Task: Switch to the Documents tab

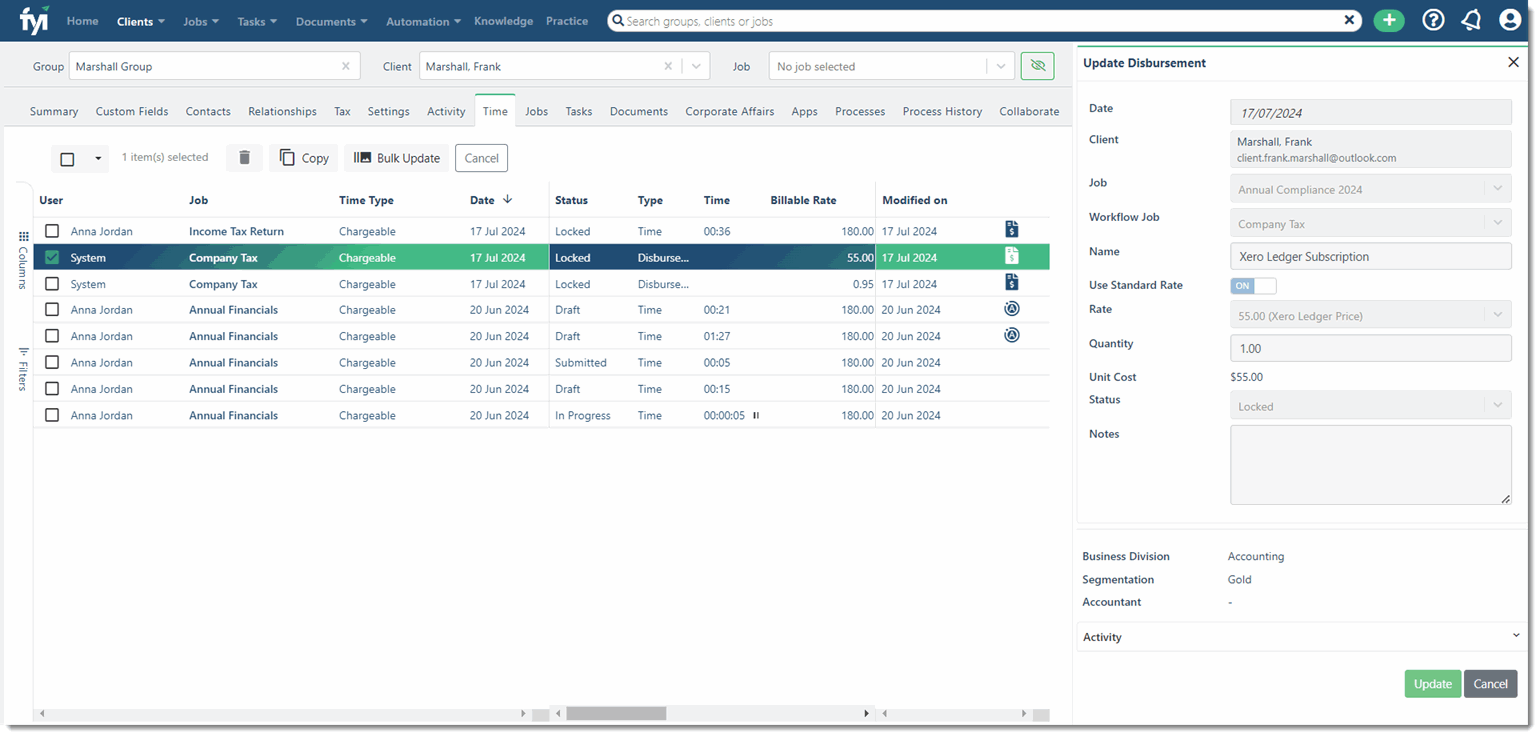Action: pos(638,112)
